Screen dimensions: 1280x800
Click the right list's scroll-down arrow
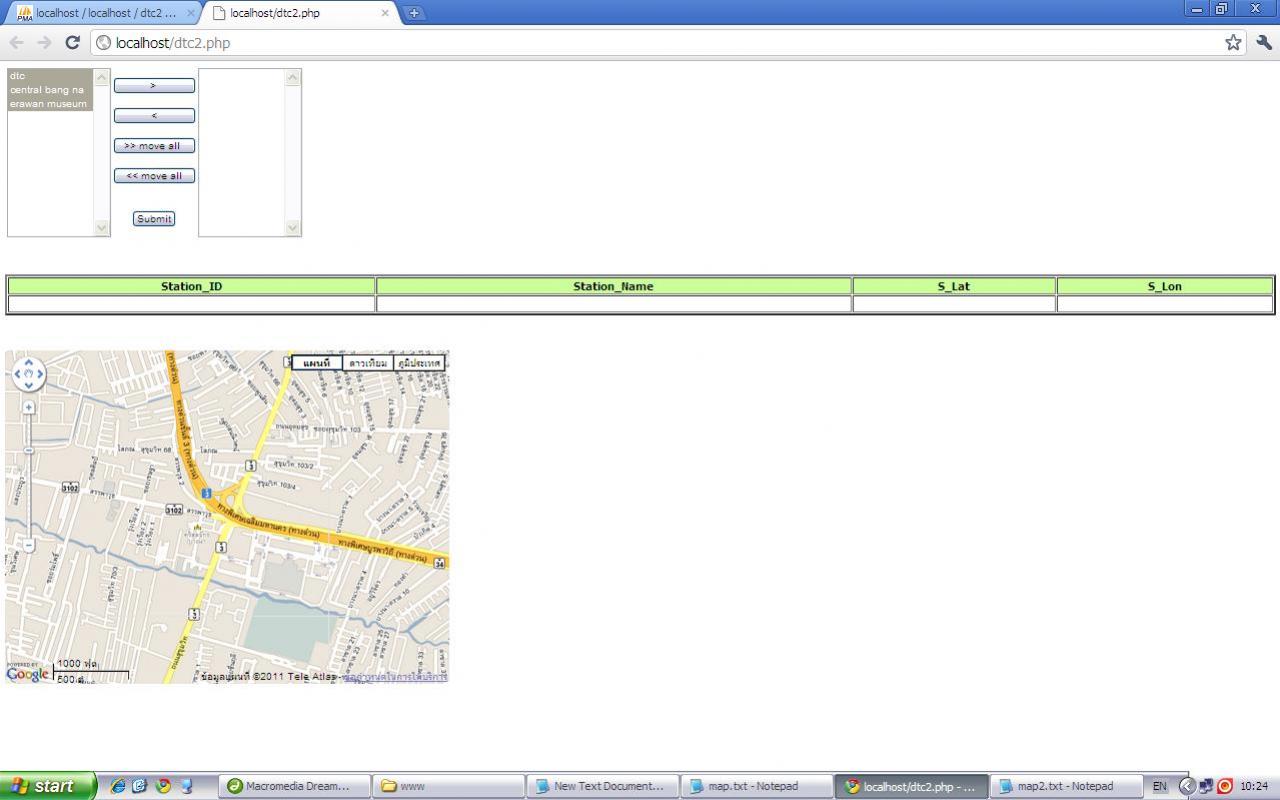point(293,228)
